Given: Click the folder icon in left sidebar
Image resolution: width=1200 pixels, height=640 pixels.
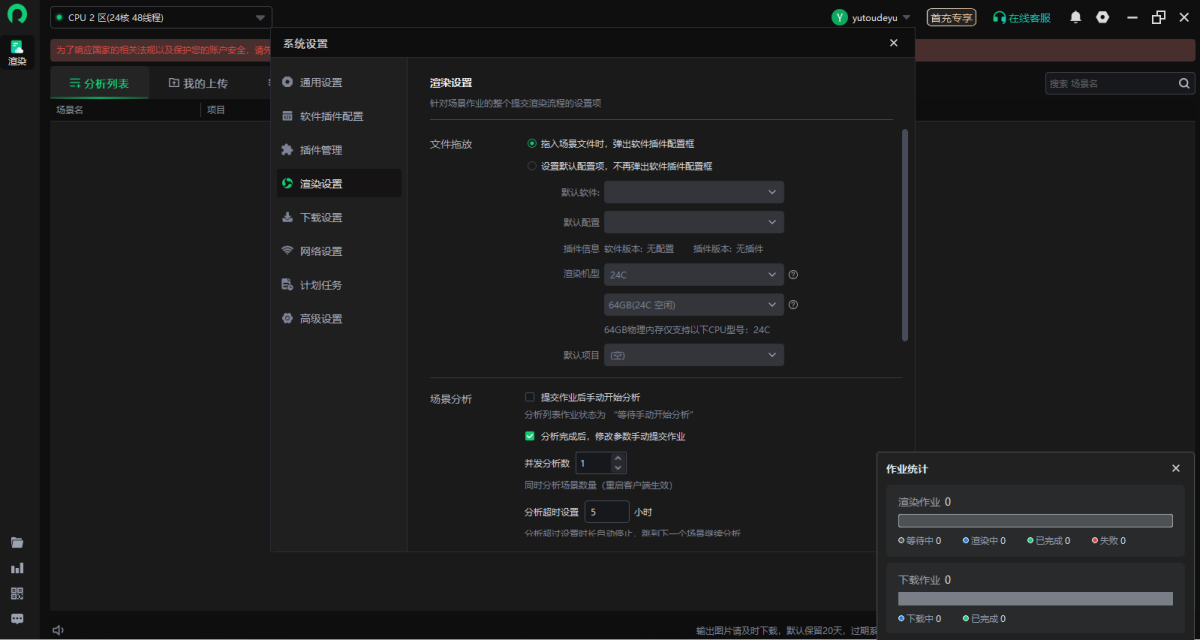Looking at the screenshot, I should [17, 543].
